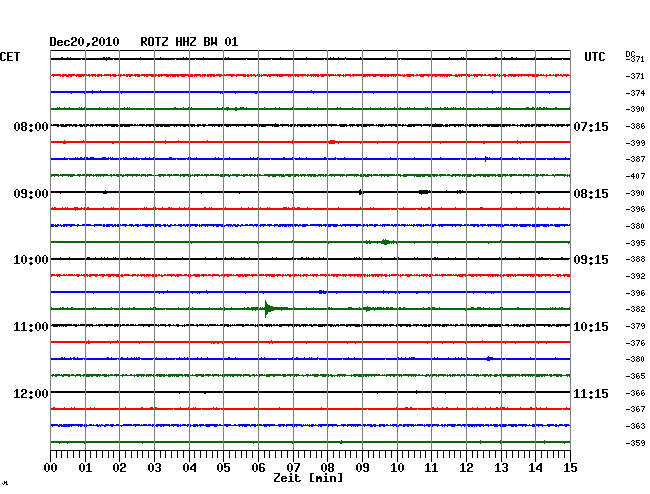Click the 03 minute axis label
This screenshot has width=650, height=494.
point(154,468)
